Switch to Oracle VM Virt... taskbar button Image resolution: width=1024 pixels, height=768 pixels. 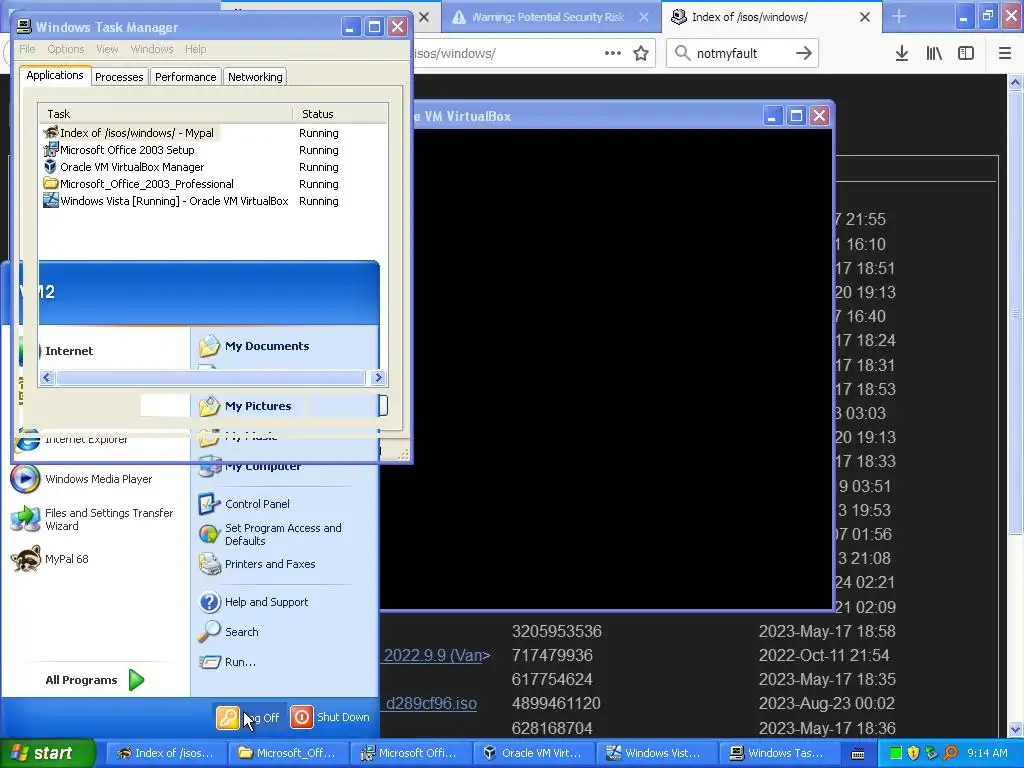(x=533, y=753)
